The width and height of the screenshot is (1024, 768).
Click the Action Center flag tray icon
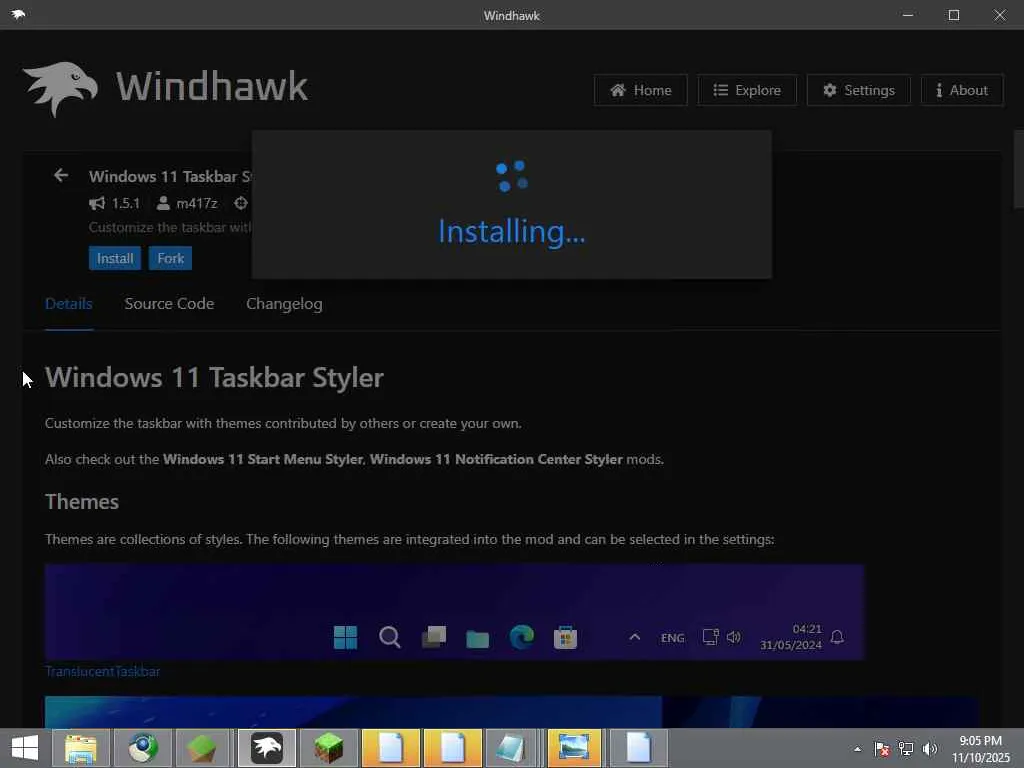click(881, 748)
